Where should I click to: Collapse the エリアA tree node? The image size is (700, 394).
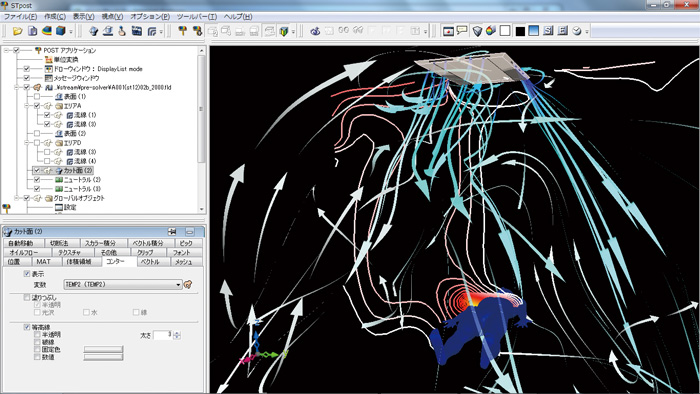27,106
